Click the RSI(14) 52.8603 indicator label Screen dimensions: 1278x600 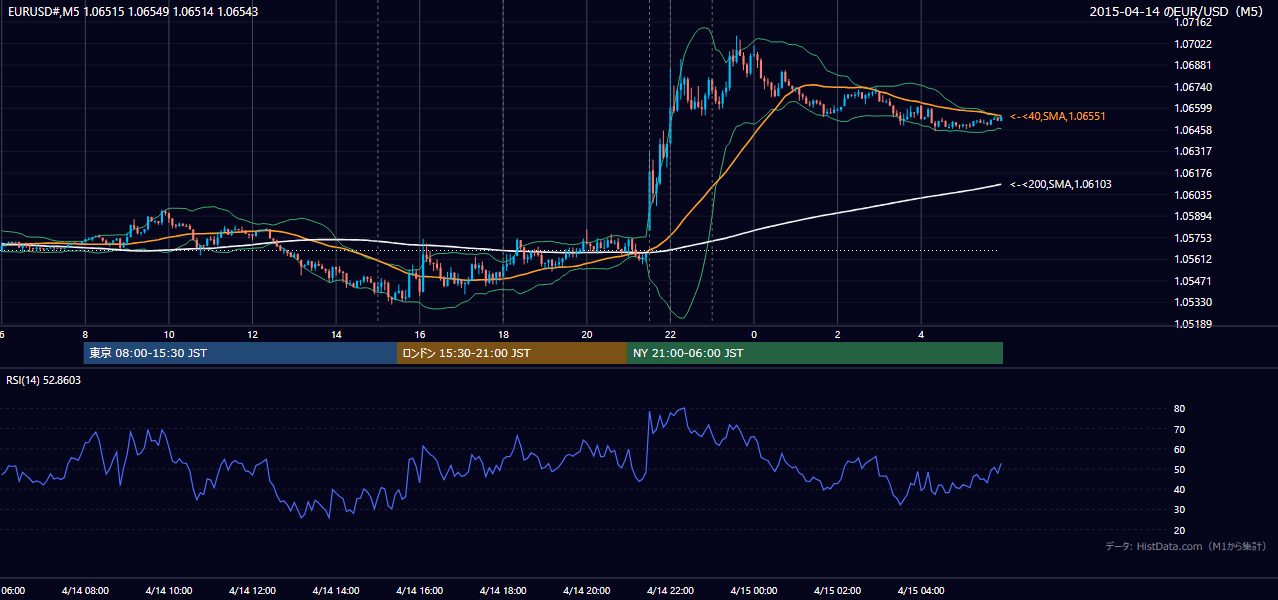pos(44,380)
